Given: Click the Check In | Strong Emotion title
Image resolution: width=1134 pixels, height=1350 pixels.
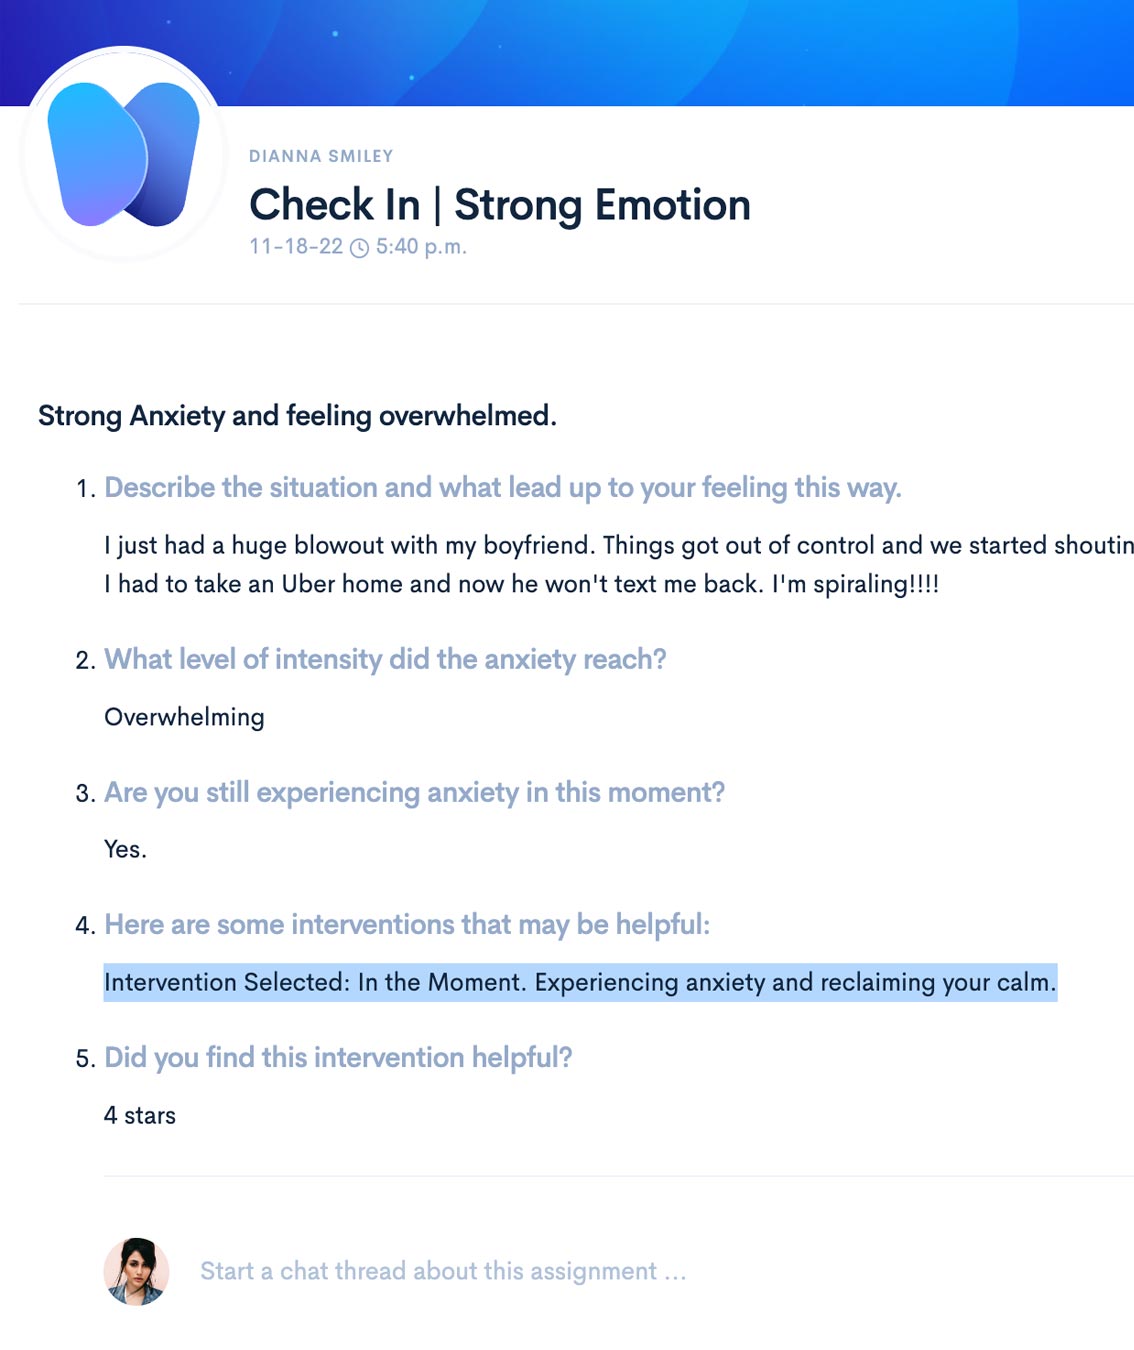Looking at the screenshot, I should tap(499, 205).
